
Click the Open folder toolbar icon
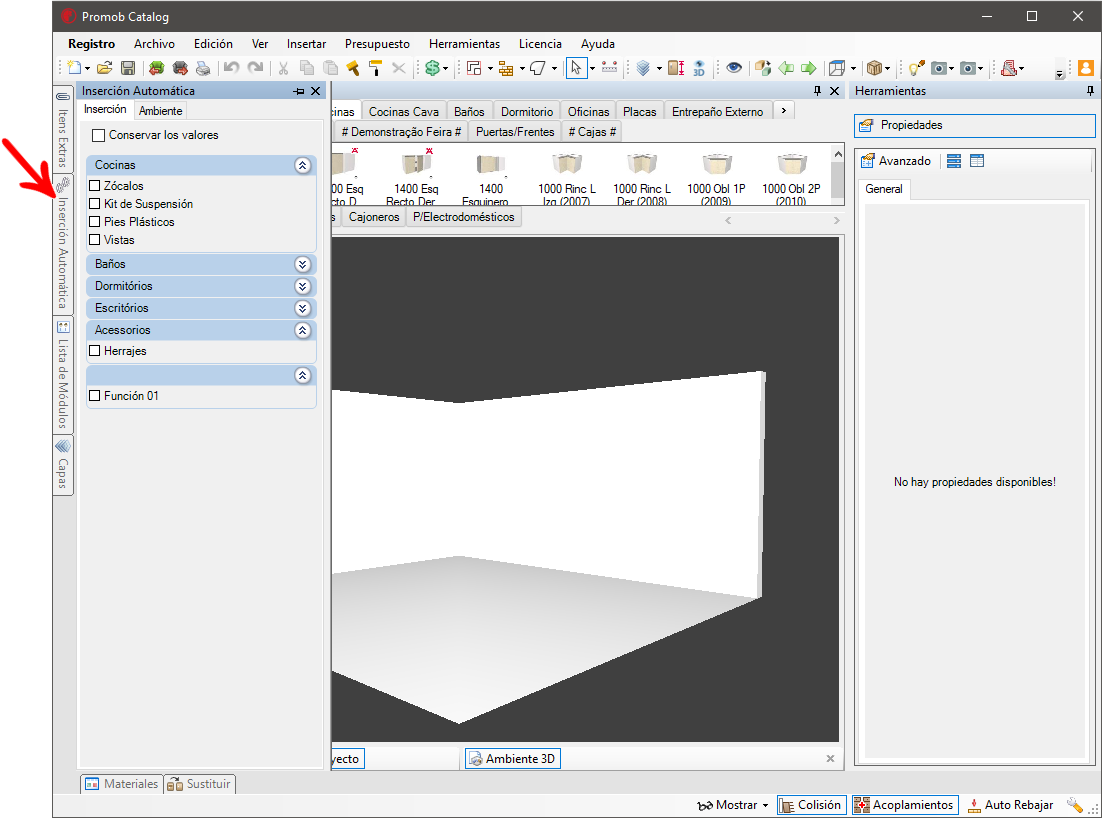tap(105, 68)
